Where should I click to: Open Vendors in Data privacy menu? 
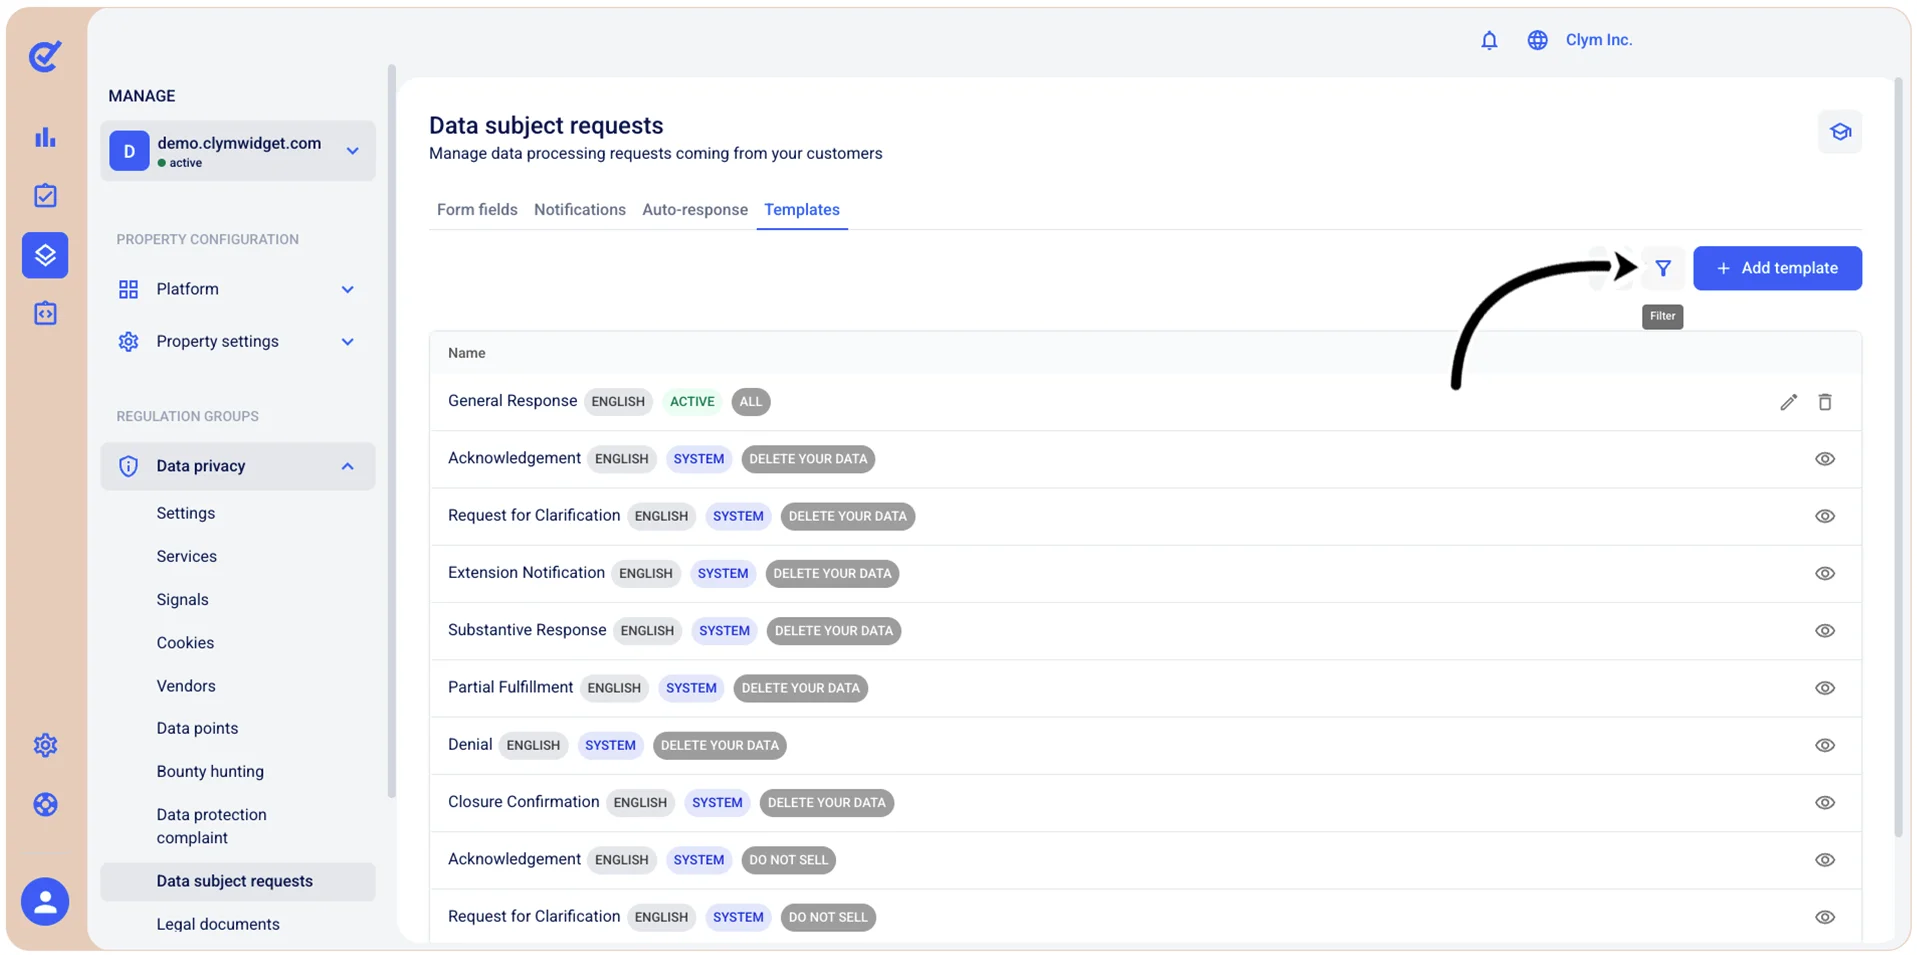pos(186,686)
